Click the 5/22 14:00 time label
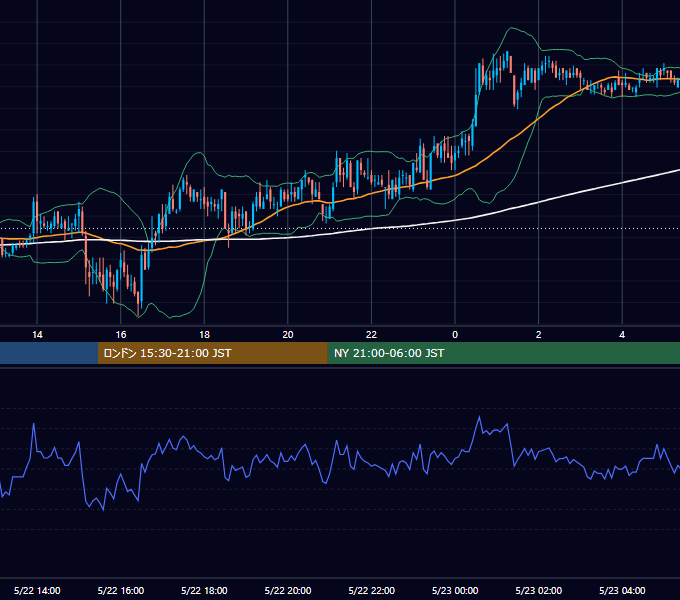The height and width of the screenshot is (600, 680). (37, 590)
